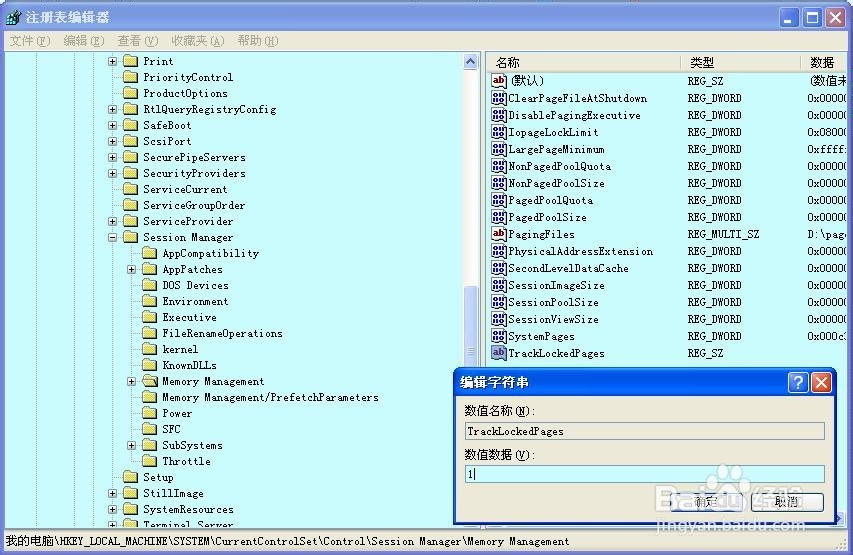Open the 查看(V) menu
853x555 pixels.
tap(138, 41)
